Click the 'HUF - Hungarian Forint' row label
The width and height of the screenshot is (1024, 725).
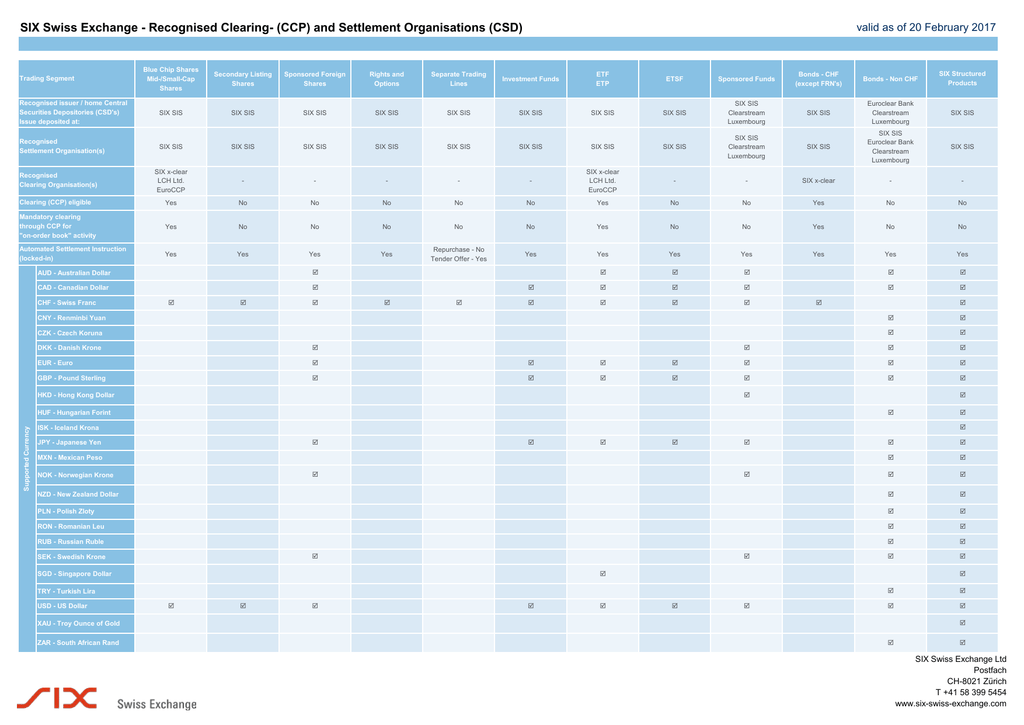pos(86,412)
